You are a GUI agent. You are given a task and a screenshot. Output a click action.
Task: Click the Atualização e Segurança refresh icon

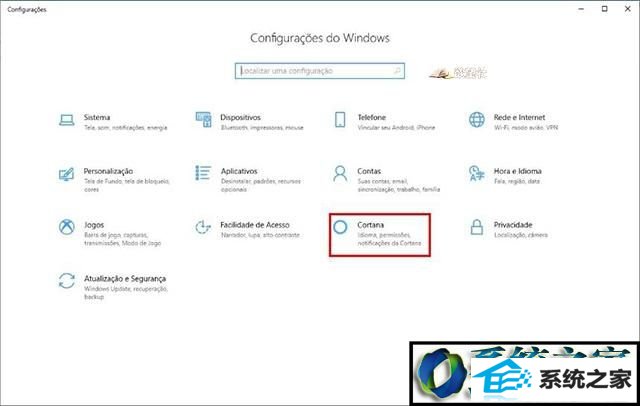pyautogui.click(x=67, y=282)
